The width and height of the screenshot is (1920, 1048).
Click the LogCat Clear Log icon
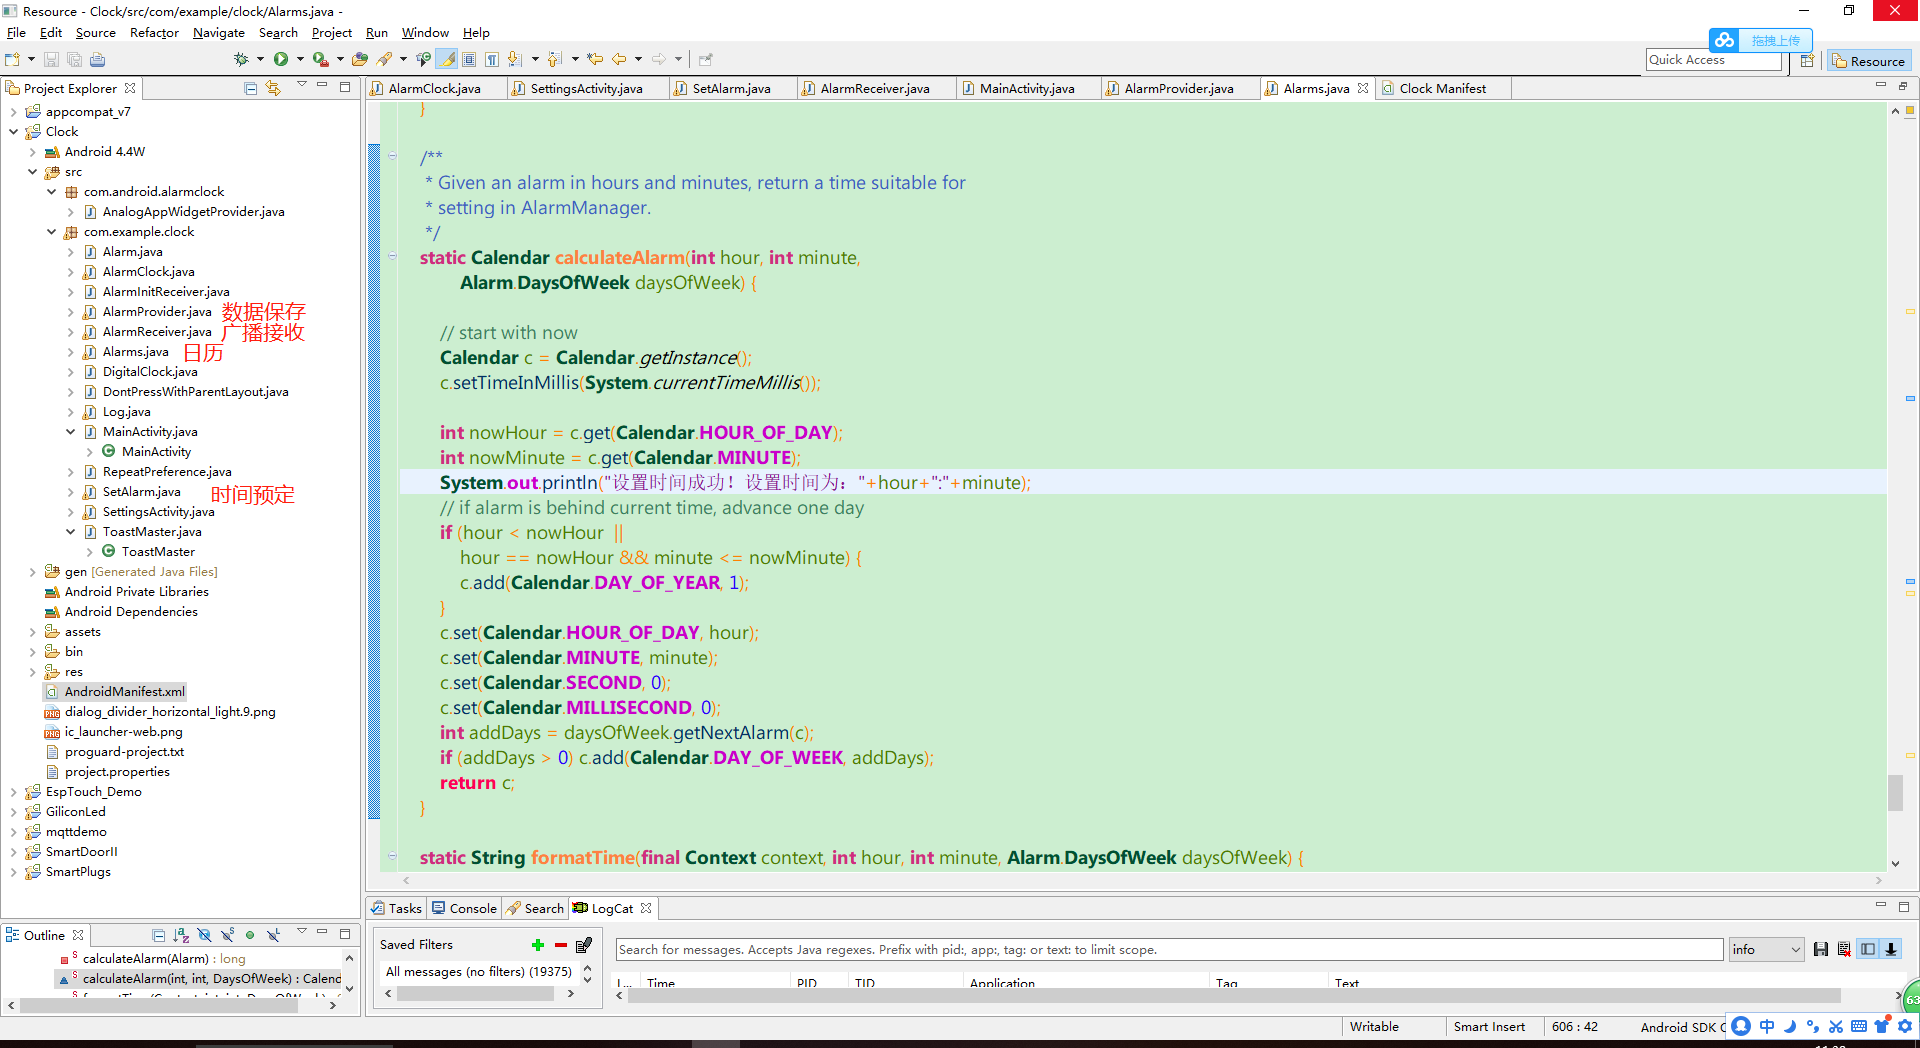tap(1844, 949)
